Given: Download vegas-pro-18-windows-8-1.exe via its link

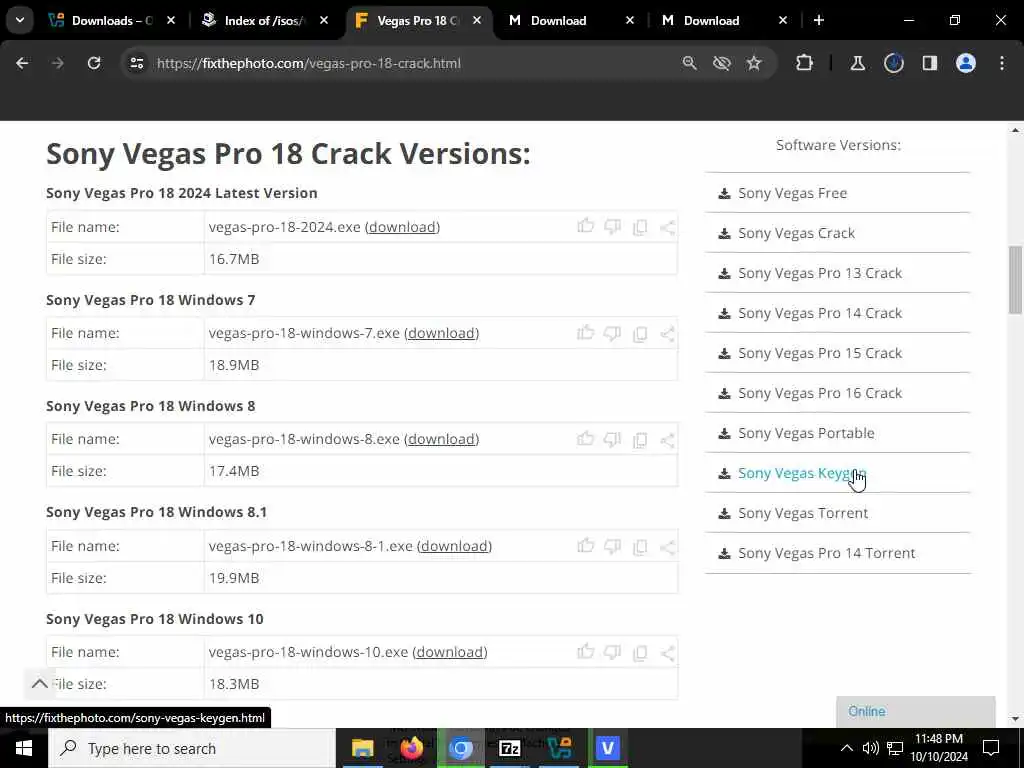Looking at the screenshot, I should click(455, 546).
